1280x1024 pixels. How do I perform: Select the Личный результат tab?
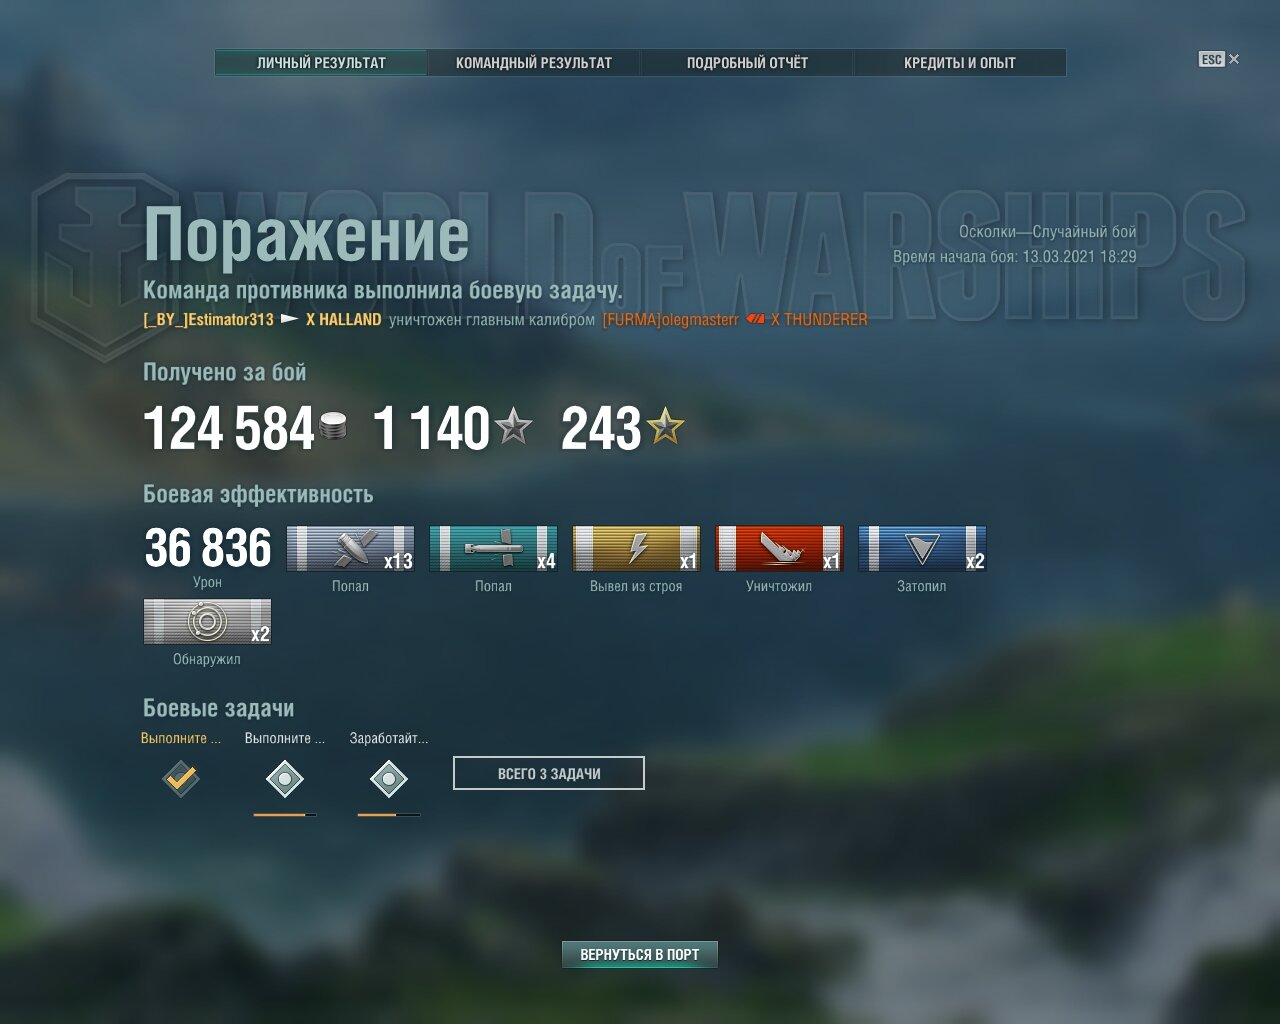click(321, 63)
